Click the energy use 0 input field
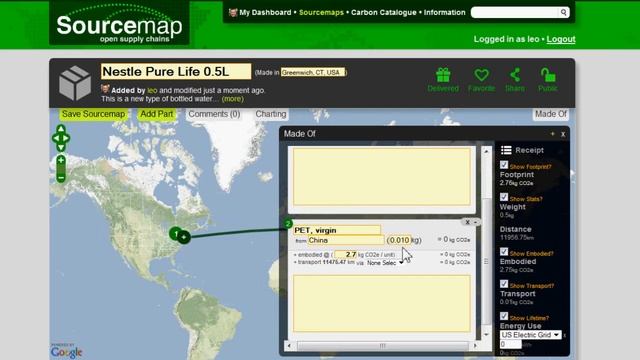This screenshot has height=360, width=640. pyautogui.click(x=510, y=344)
